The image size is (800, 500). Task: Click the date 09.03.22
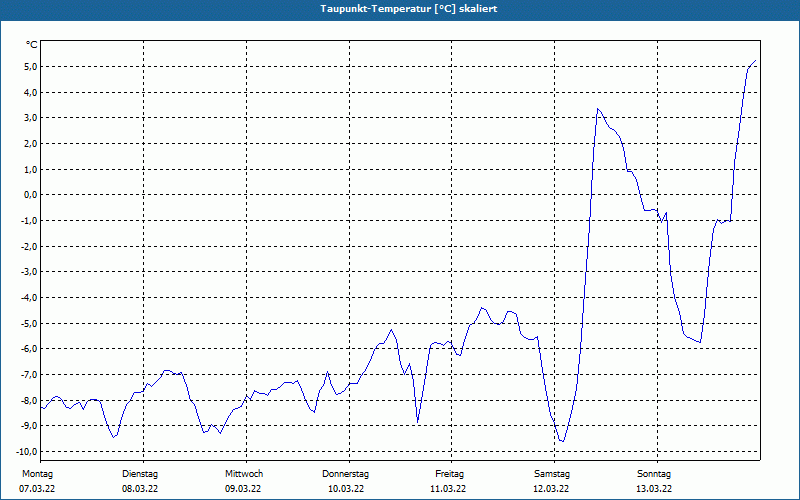click(243, 489)
